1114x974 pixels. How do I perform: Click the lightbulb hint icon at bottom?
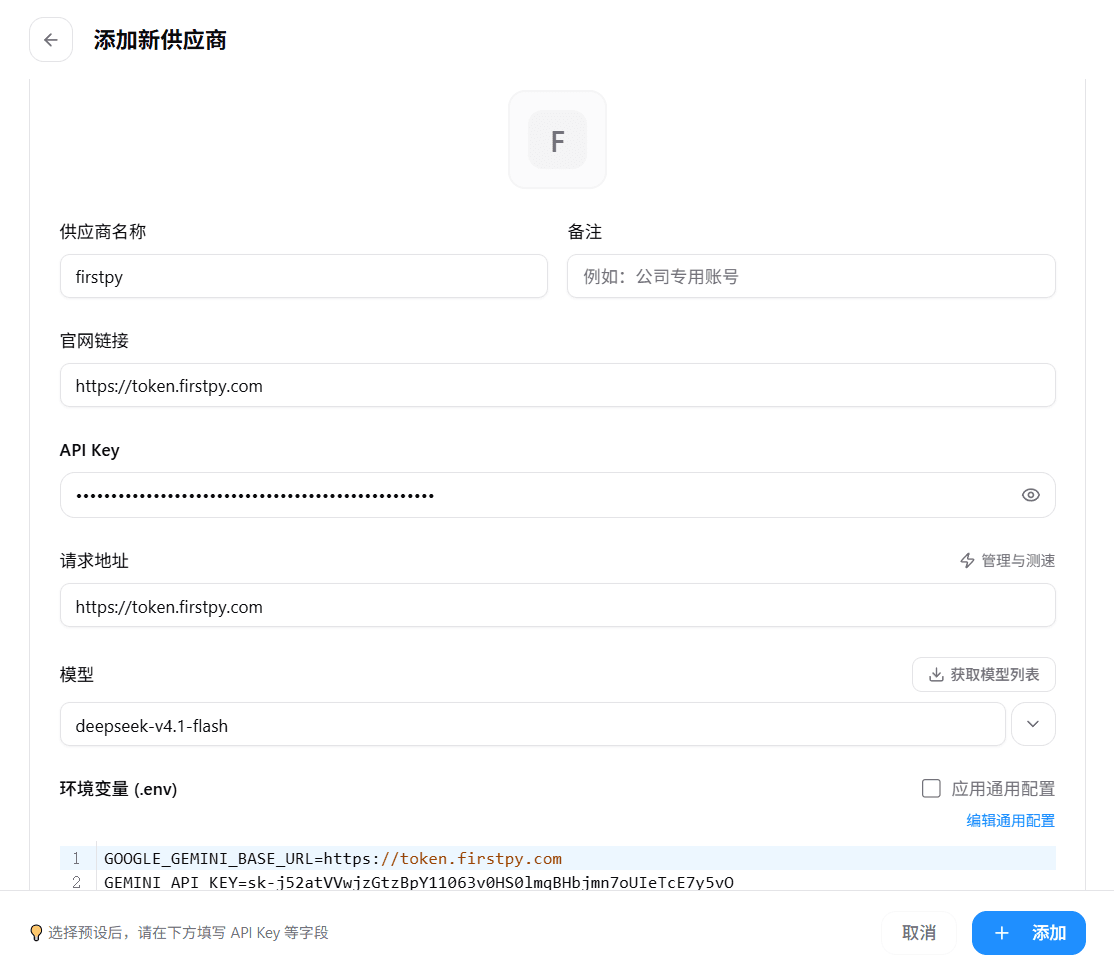[36, 933]
